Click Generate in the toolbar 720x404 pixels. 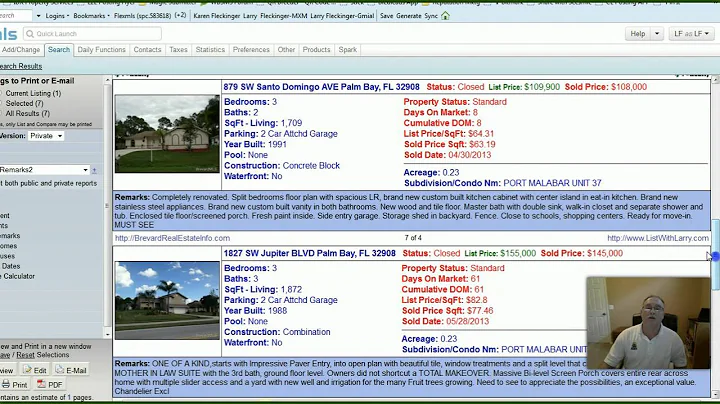pyautogui.click(x=409, y=16)
